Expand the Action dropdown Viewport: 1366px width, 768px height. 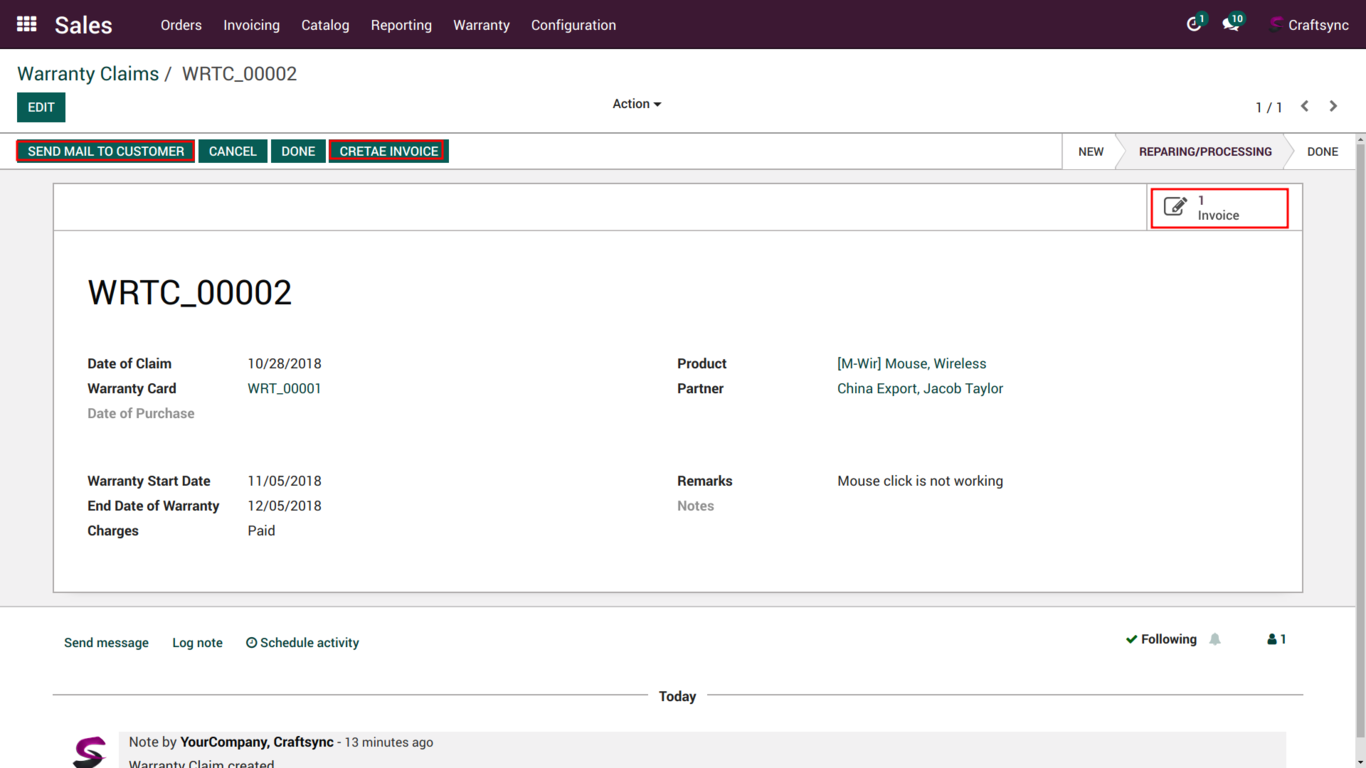(636, 104)
